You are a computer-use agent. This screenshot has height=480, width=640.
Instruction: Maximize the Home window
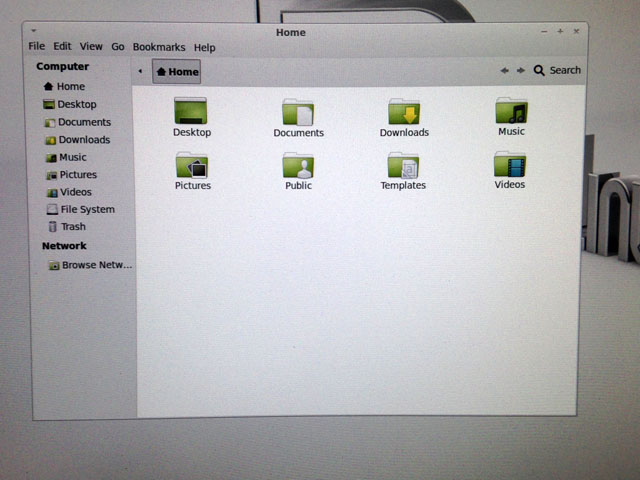560,31
